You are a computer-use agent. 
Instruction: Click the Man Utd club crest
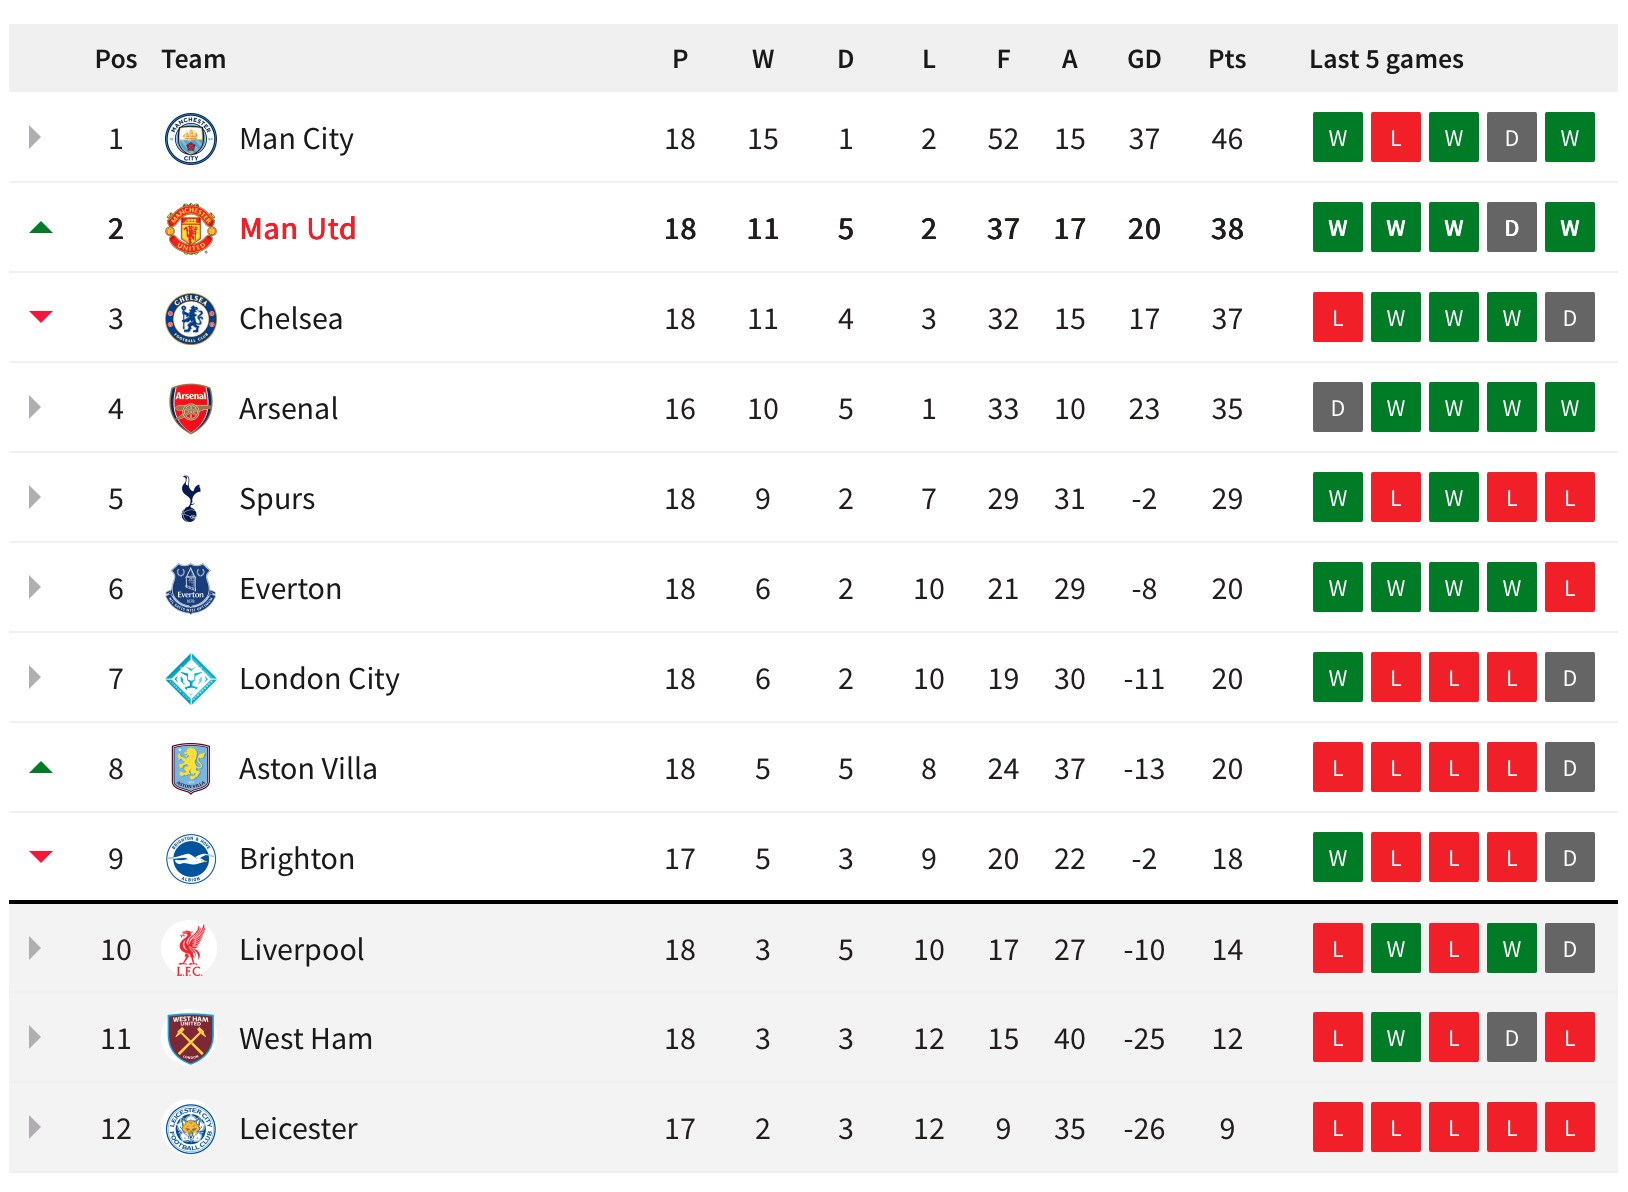point(190,229)
